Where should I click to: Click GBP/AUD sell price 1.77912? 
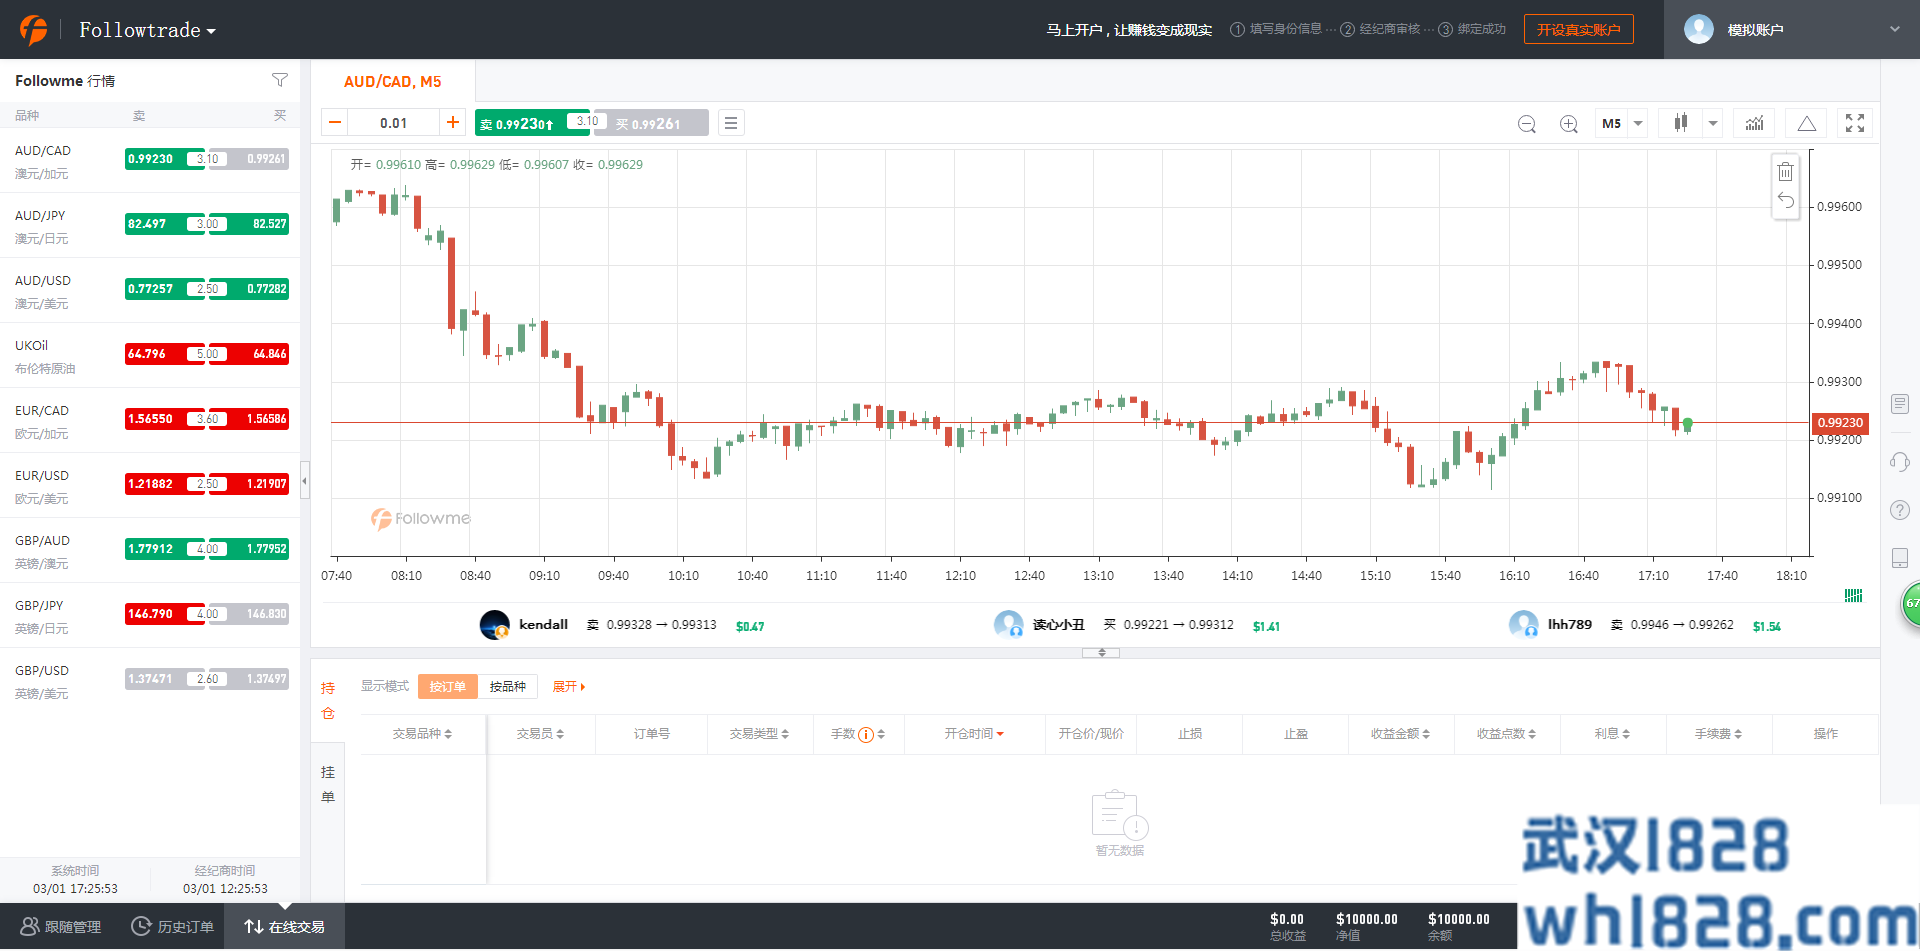point(165,549)
